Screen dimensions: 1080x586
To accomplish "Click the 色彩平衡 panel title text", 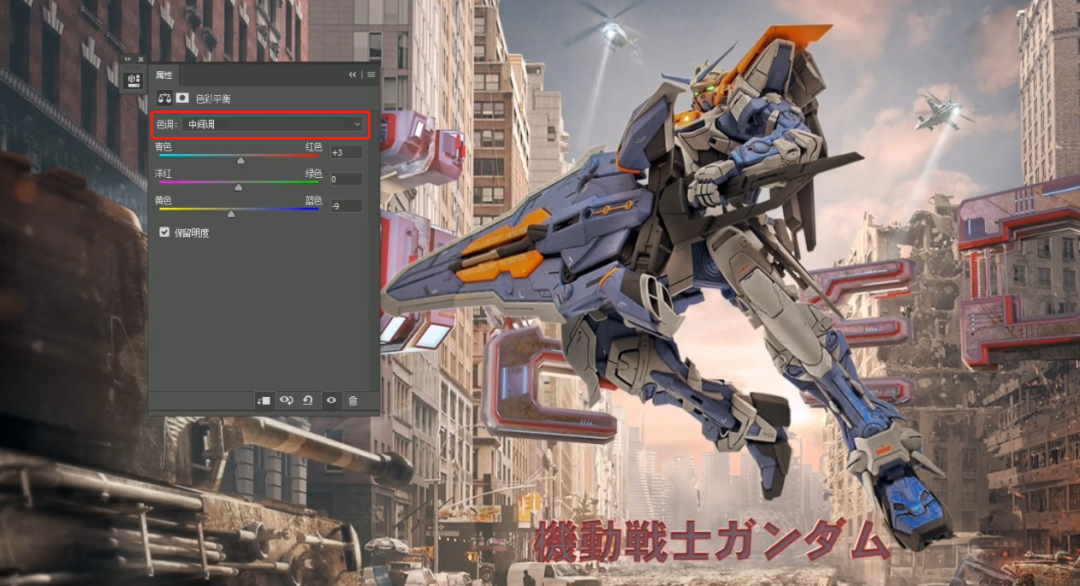I will [x=213, y=99].
